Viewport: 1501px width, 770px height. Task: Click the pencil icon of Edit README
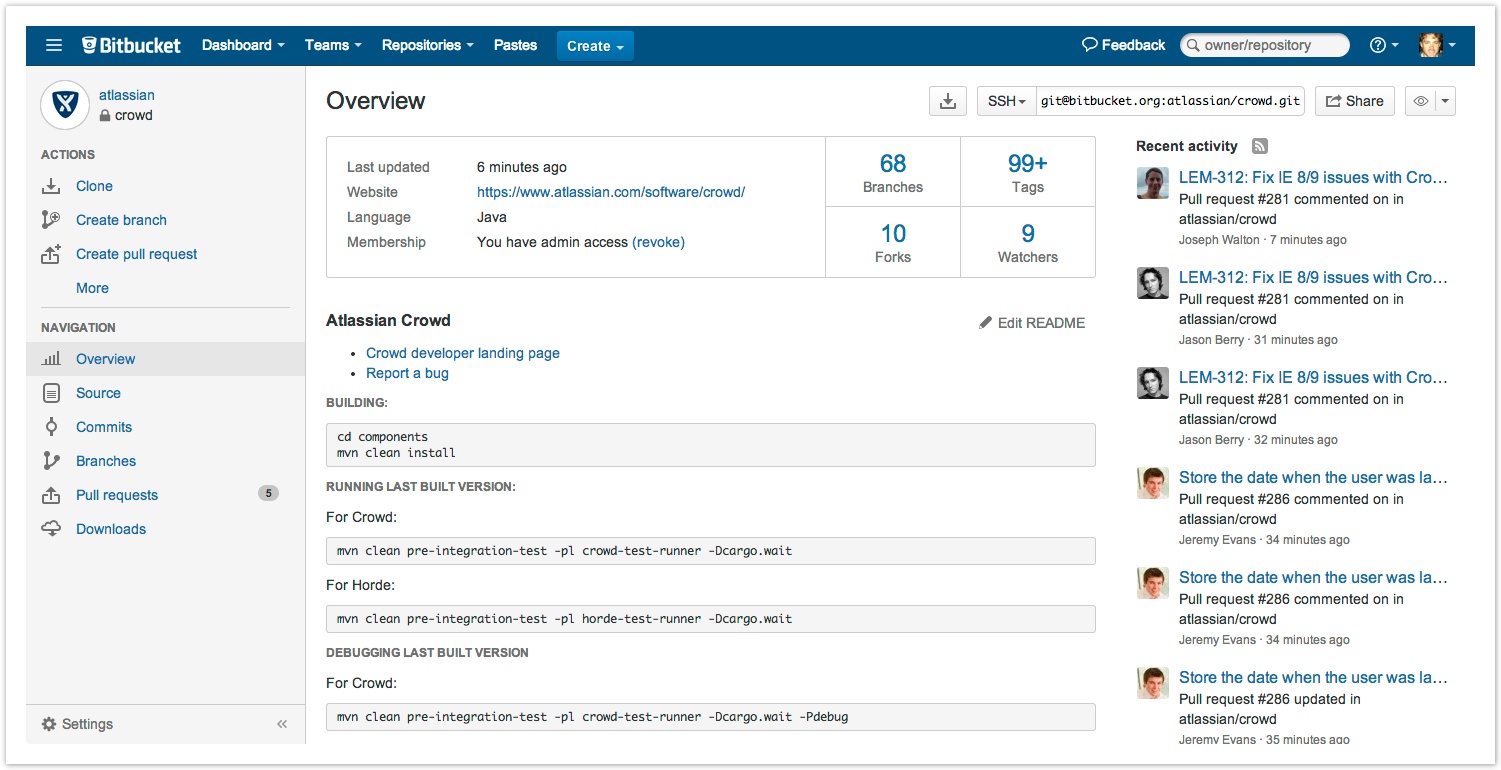(986, 323)
